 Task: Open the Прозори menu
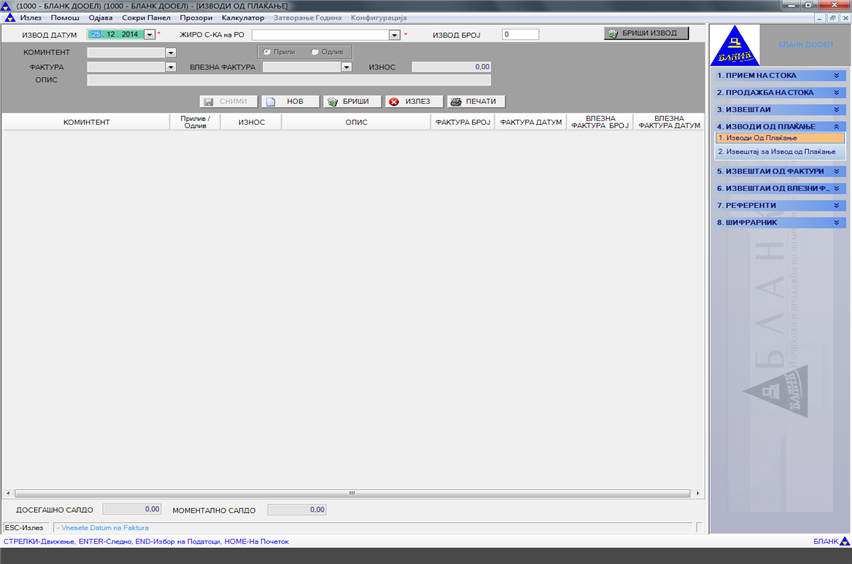(196, 18)
